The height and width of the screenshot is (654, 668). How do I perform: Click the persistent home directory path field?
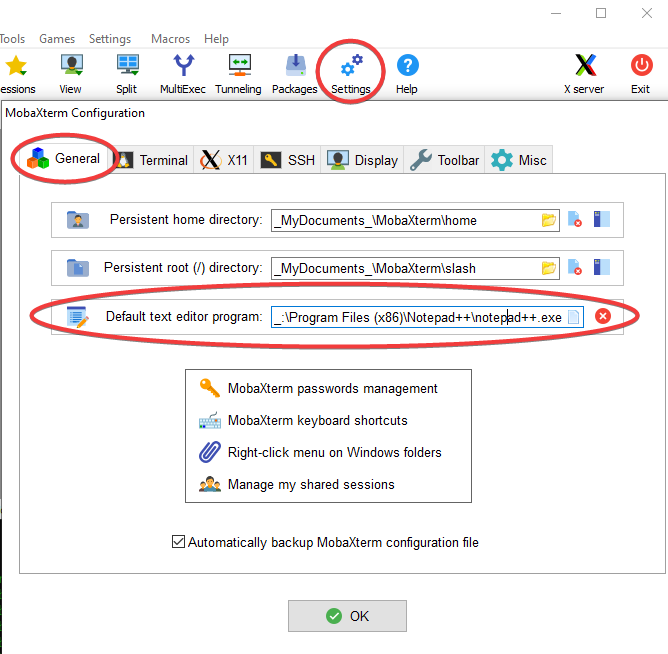pos(403,220)
